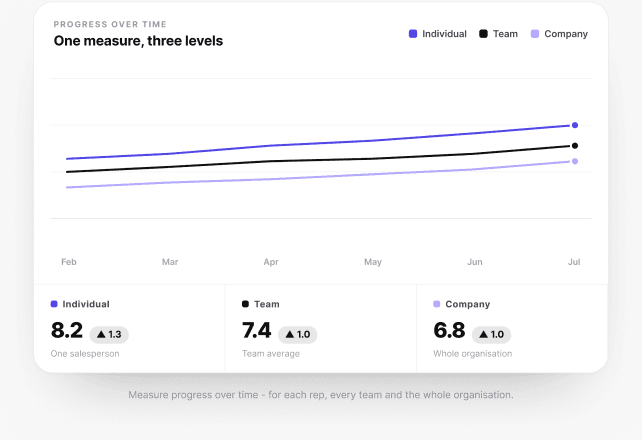The height and width of the screenshot is (440, 642).
Task: Select the Team label in chart legend
Action: [505, 34]
